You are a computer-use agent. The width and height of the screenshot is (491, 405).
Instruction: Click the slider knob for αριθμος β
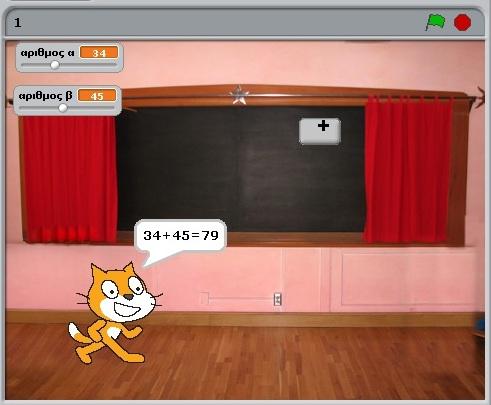[x=63, y=108]
